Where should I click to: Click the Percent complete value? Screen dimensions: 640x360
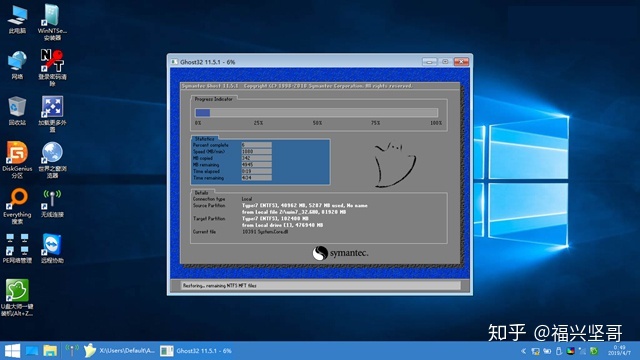coord(256,145)
